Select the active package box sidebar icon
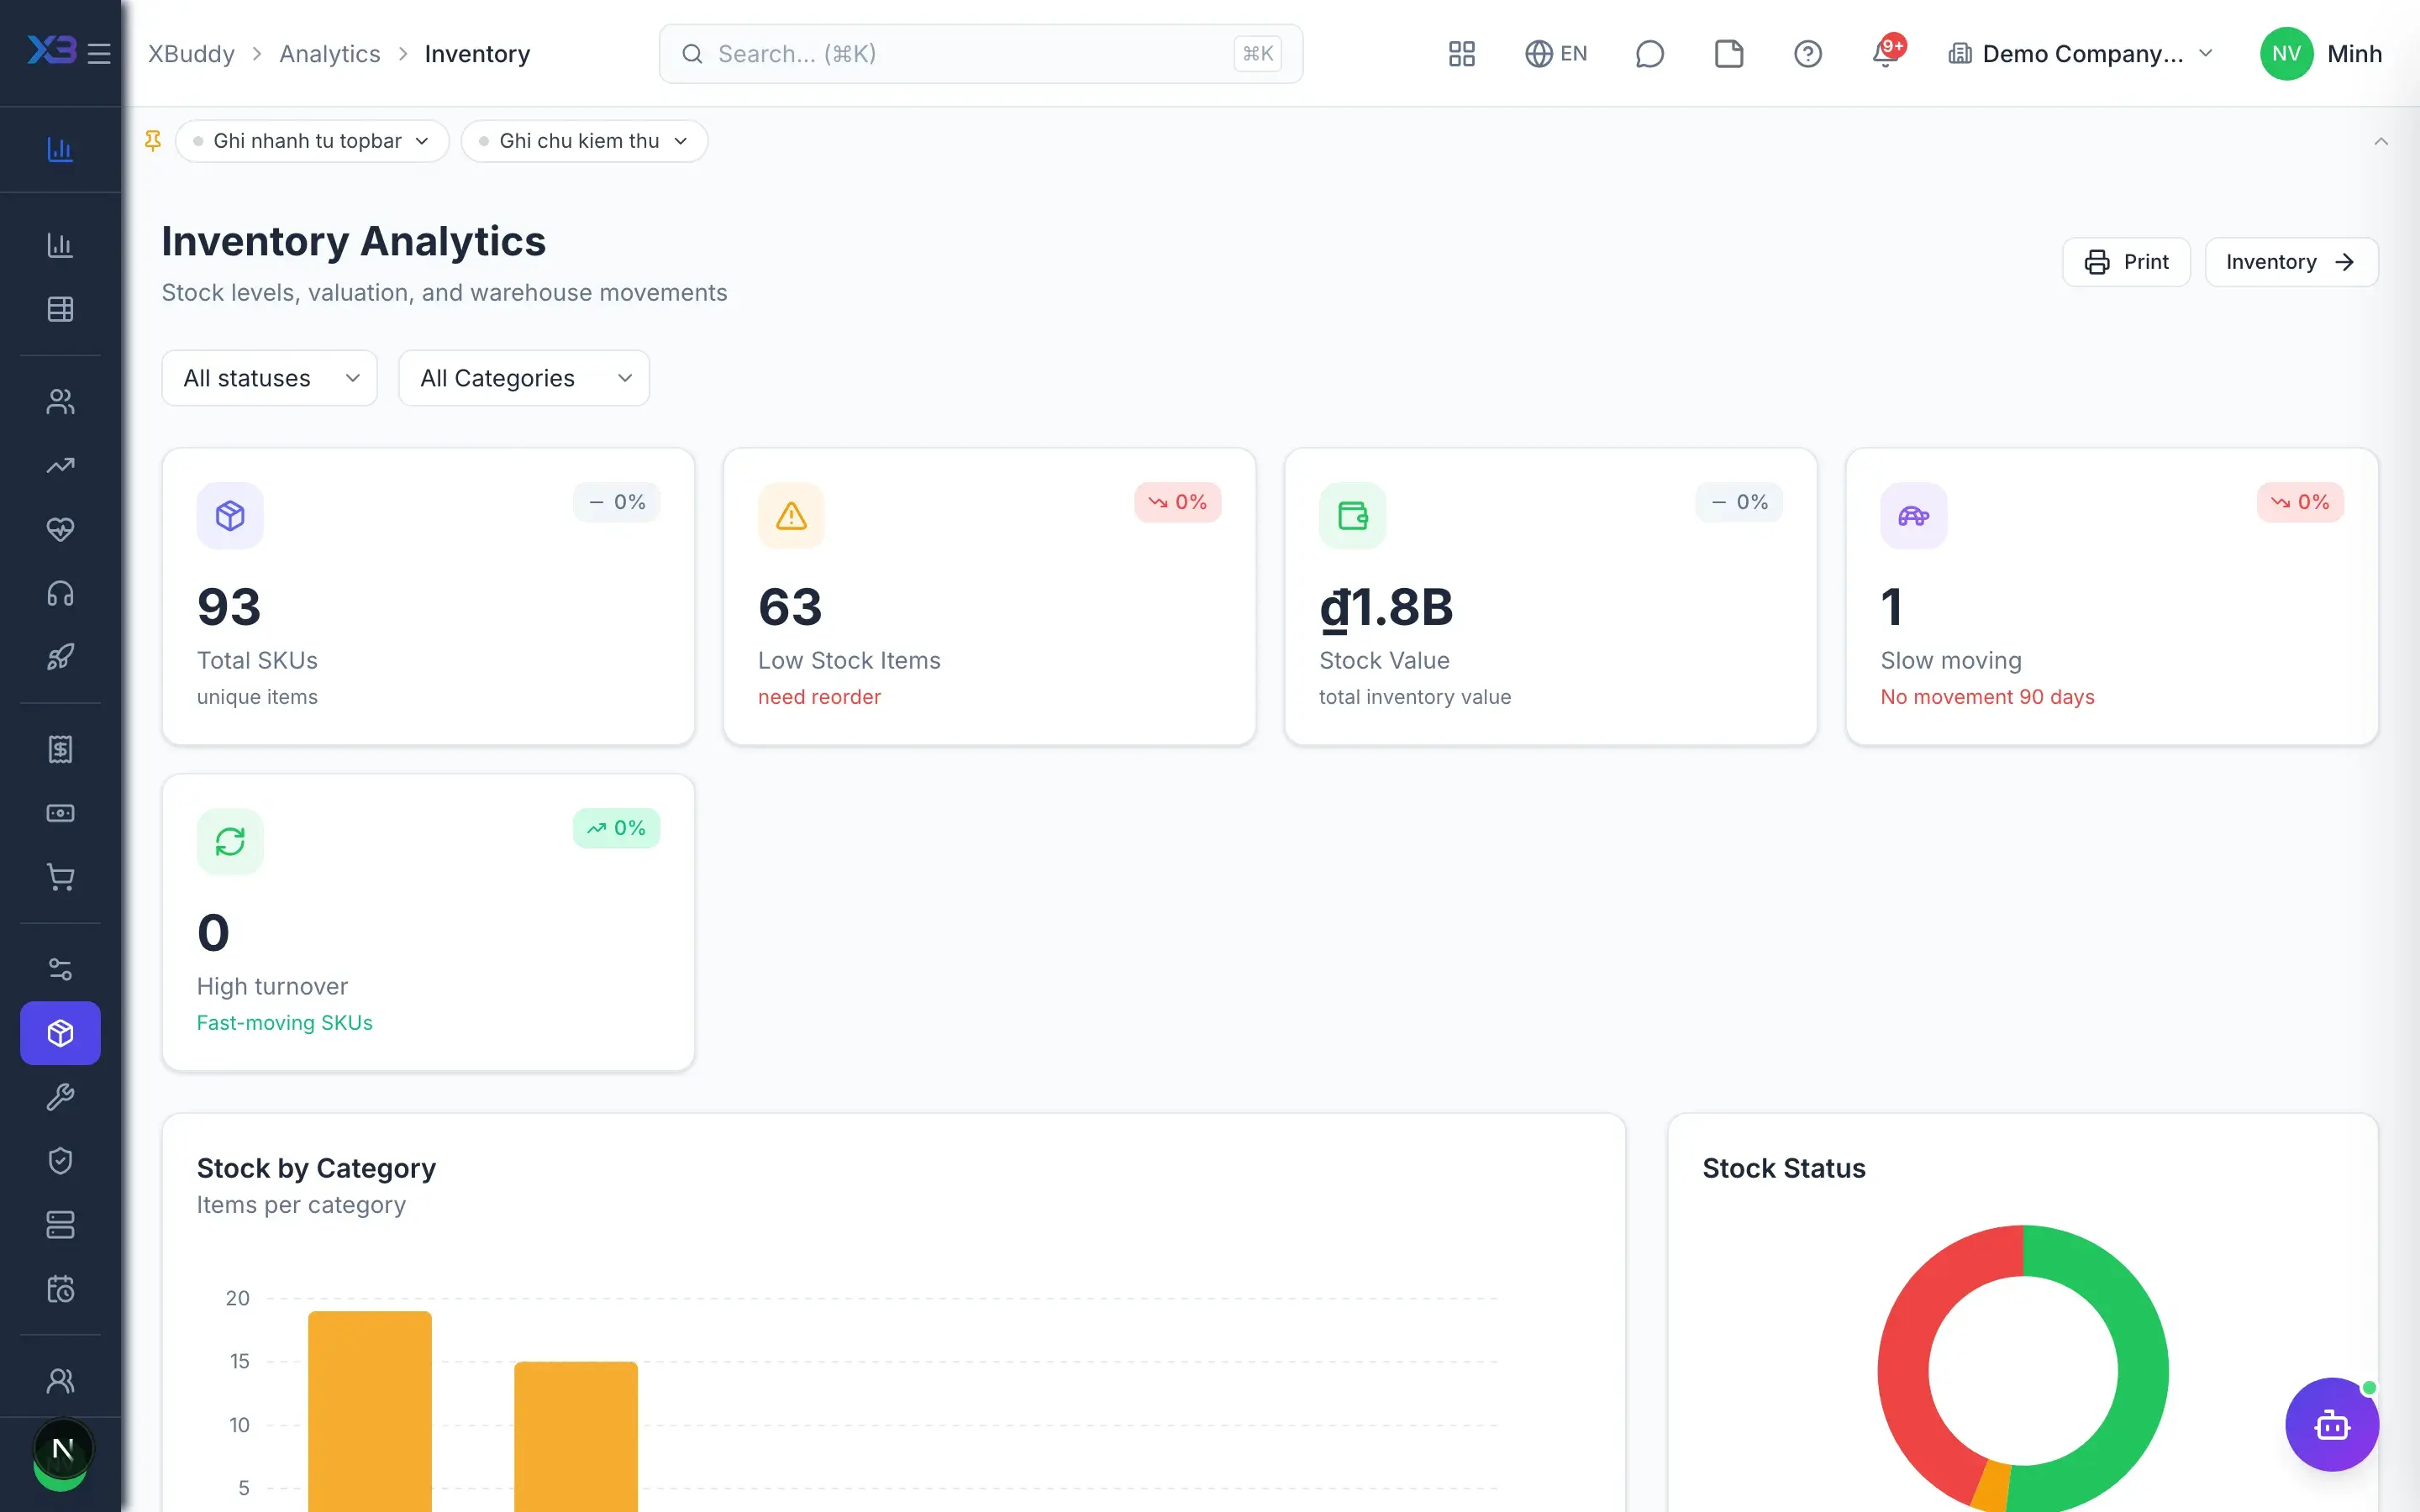This screenshot has height=1512, width=2420. [x=60, y=1033]
